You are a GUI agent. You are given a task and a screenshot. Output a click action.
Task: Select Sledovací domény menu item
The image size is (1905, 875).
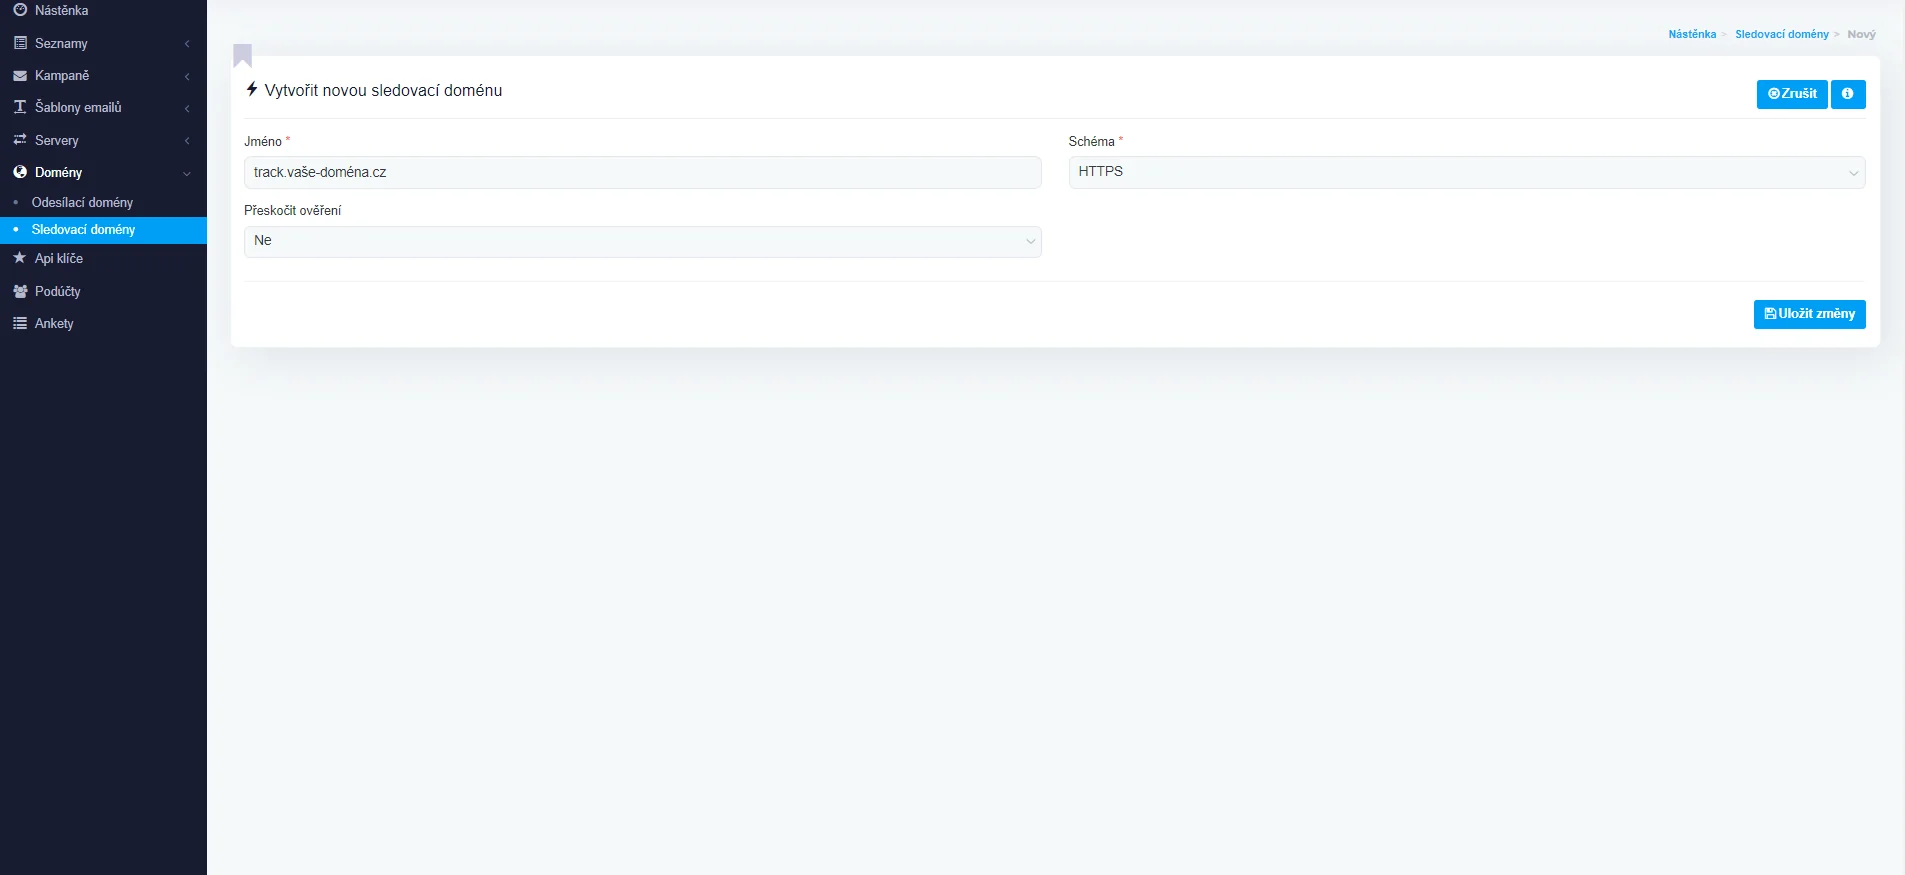pyautogui.click(x=83, y=230)
